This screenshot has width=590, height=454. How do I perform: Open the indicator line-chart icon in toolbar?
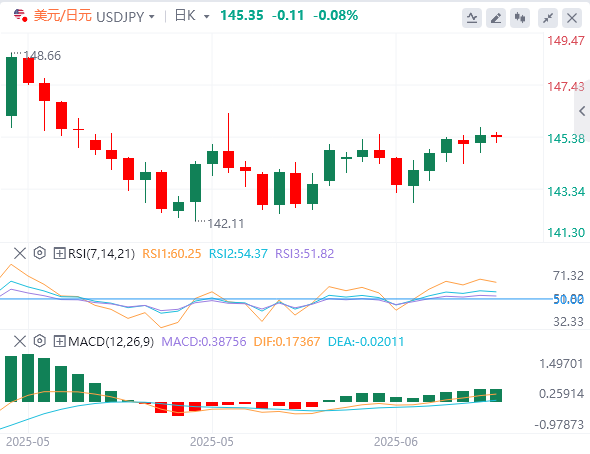point(472,18)
